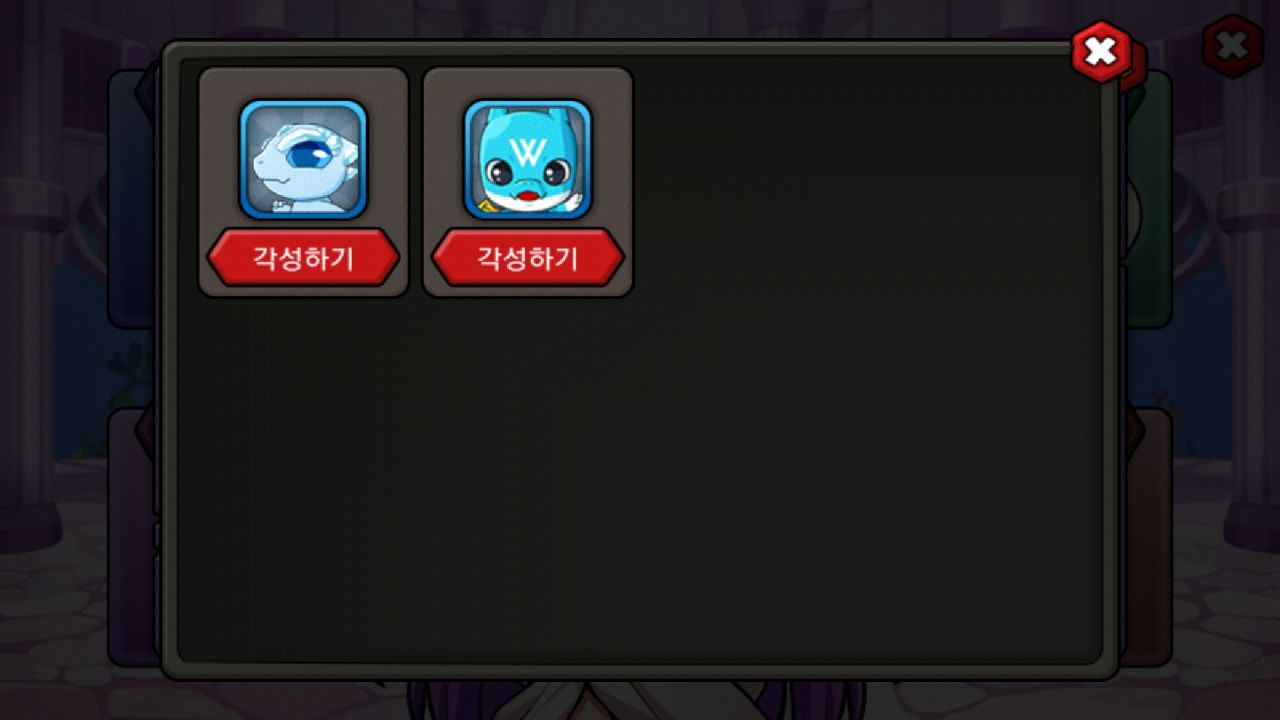The width and height of the screenshot is (1280, 720).
Task: Click the dimmed blue panel behind left edge
Action: coord(133,200)
